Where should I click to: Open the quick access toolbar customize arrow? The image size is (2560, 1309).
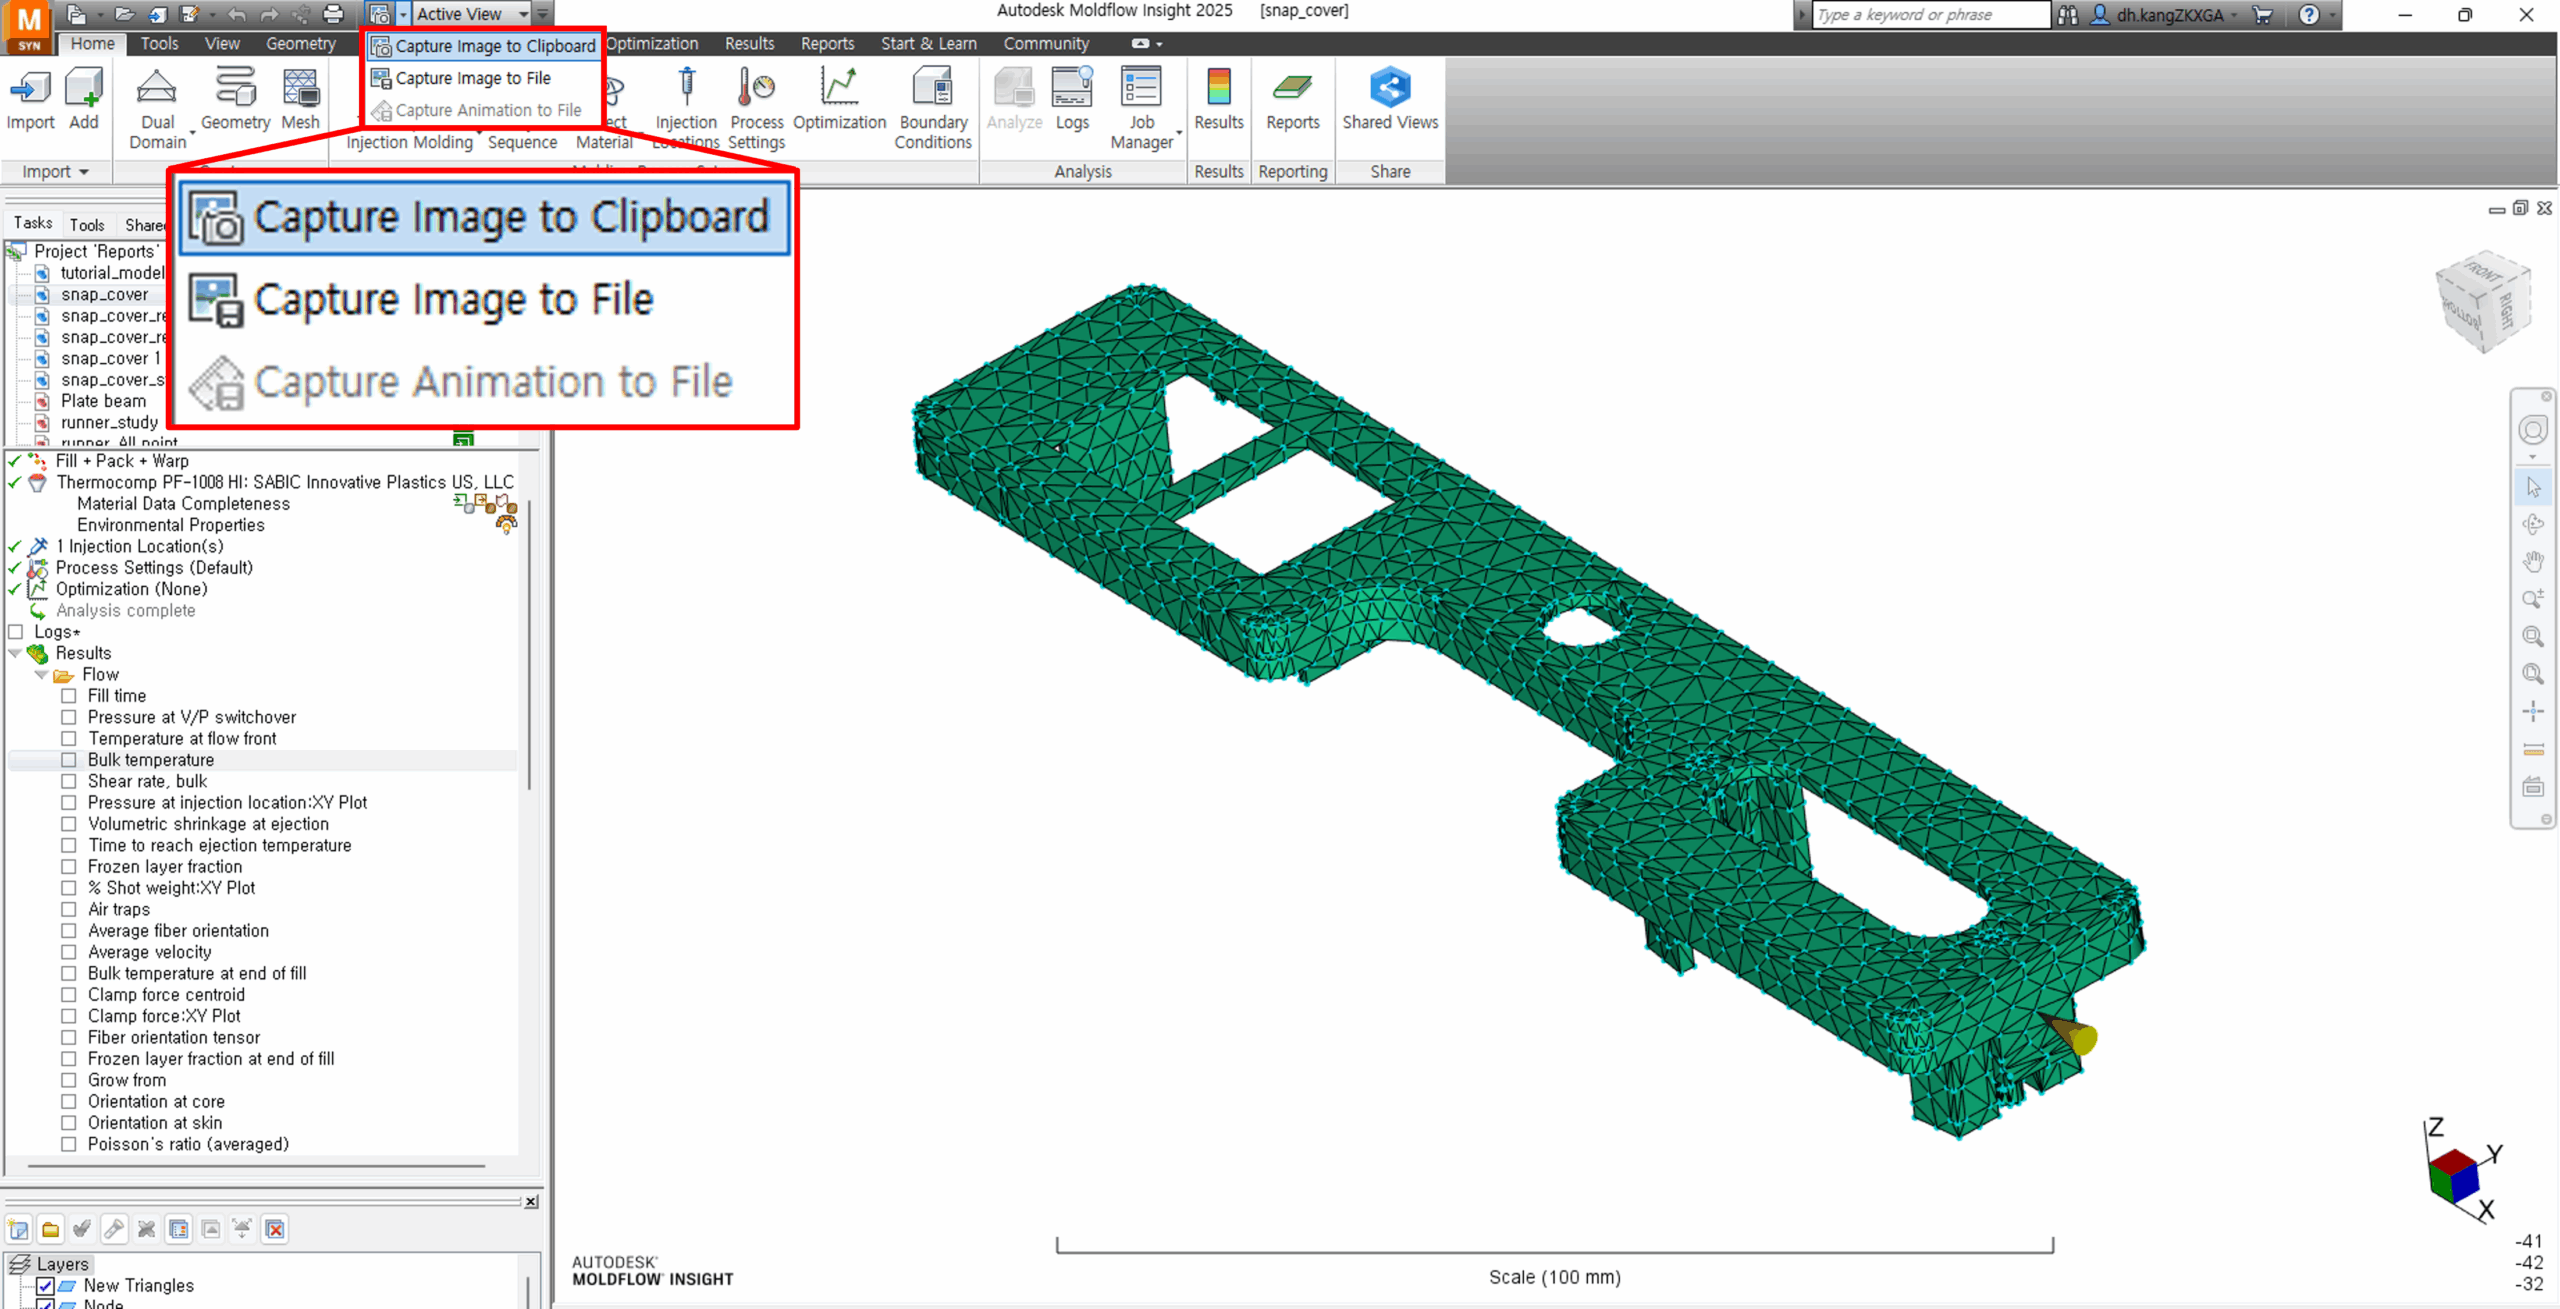[543, 14]
